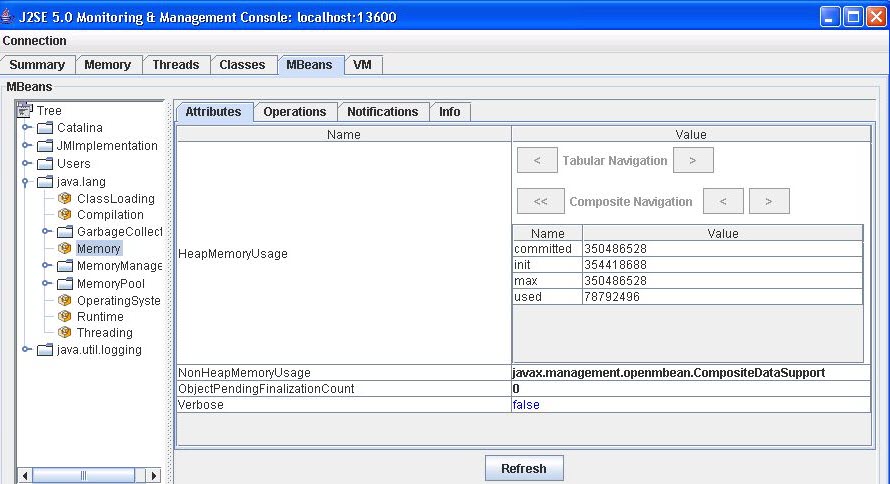This screenshot has width=890, height=484.
Task: Select the Threading tree item label
Action: [104, 333]
